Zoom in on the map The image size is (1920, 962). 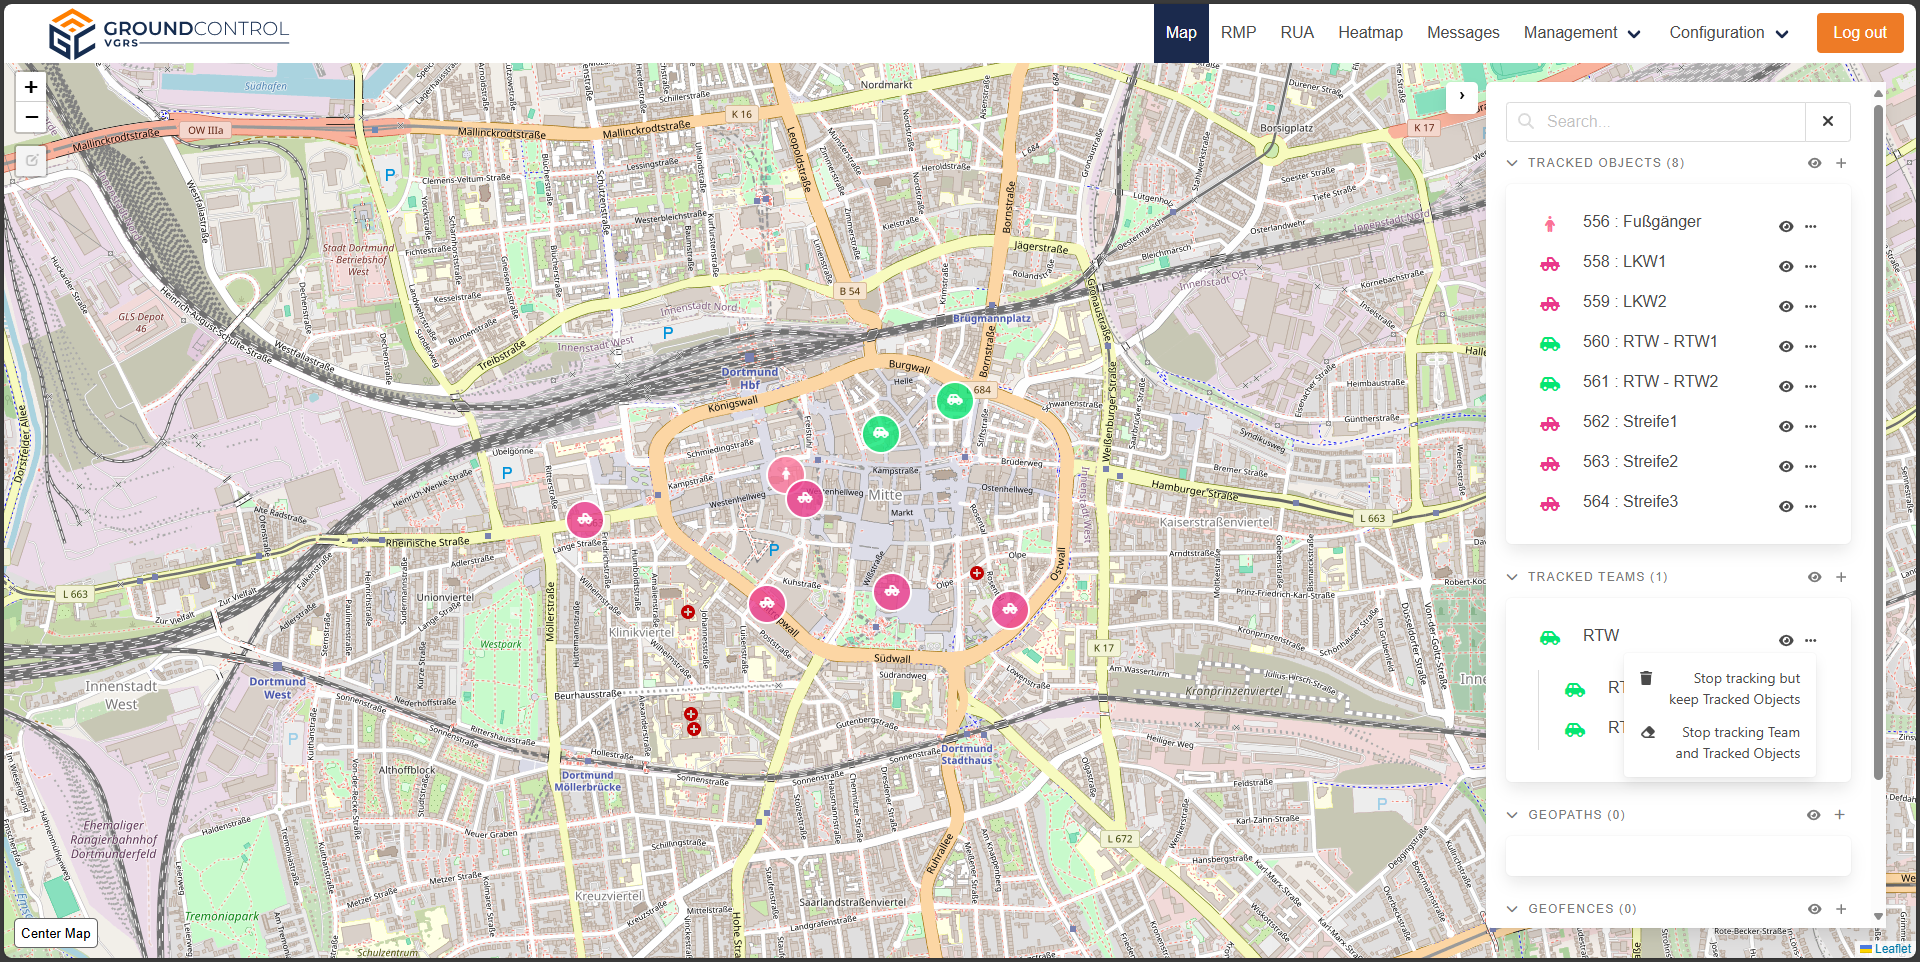(31, 88)
